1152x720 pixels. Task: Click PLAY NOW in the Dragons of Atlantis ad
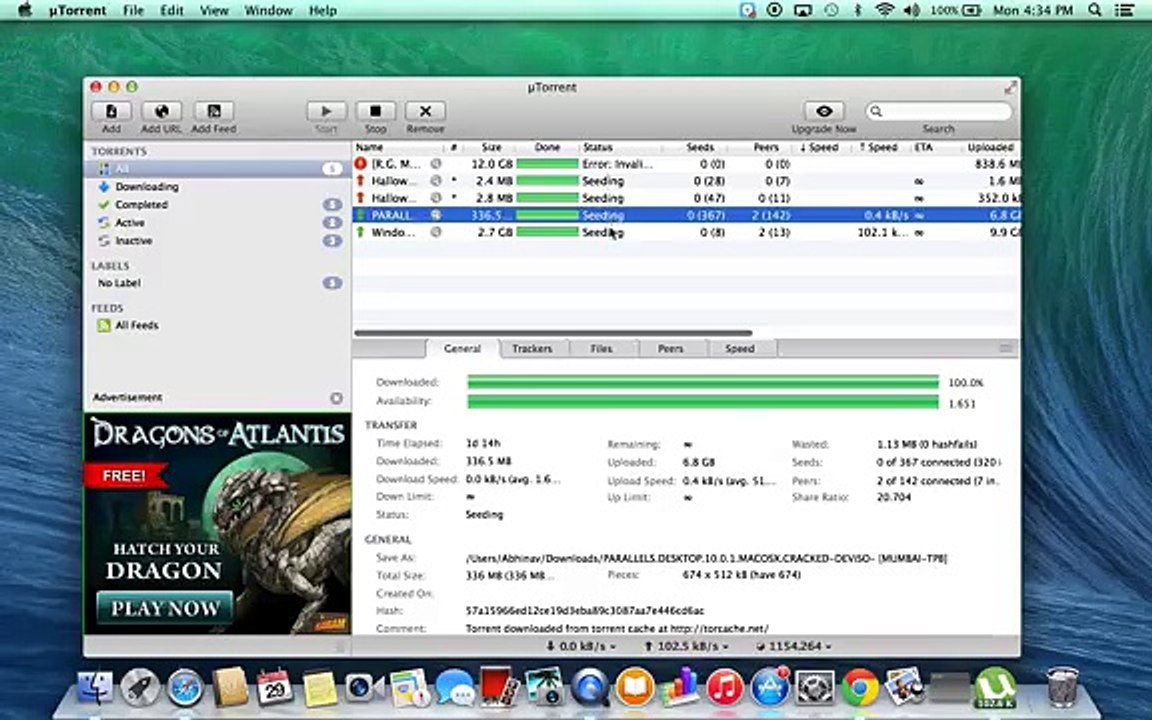point(165,608)
